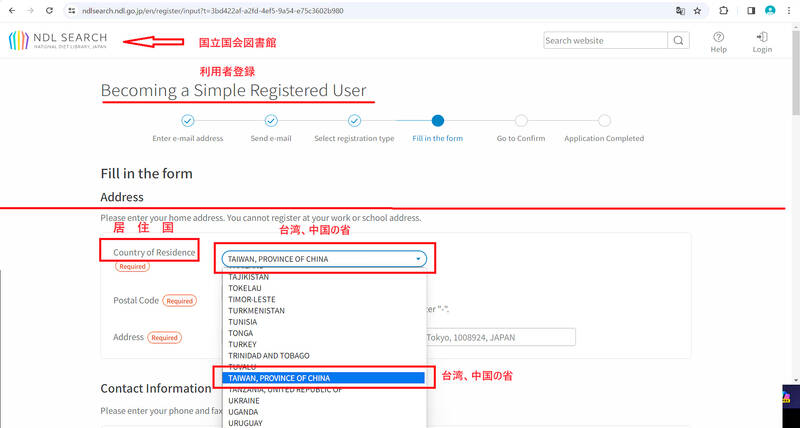Open the Chrome three-dot menu
This screenshot has height=428, width=800.
coord(787,10)
